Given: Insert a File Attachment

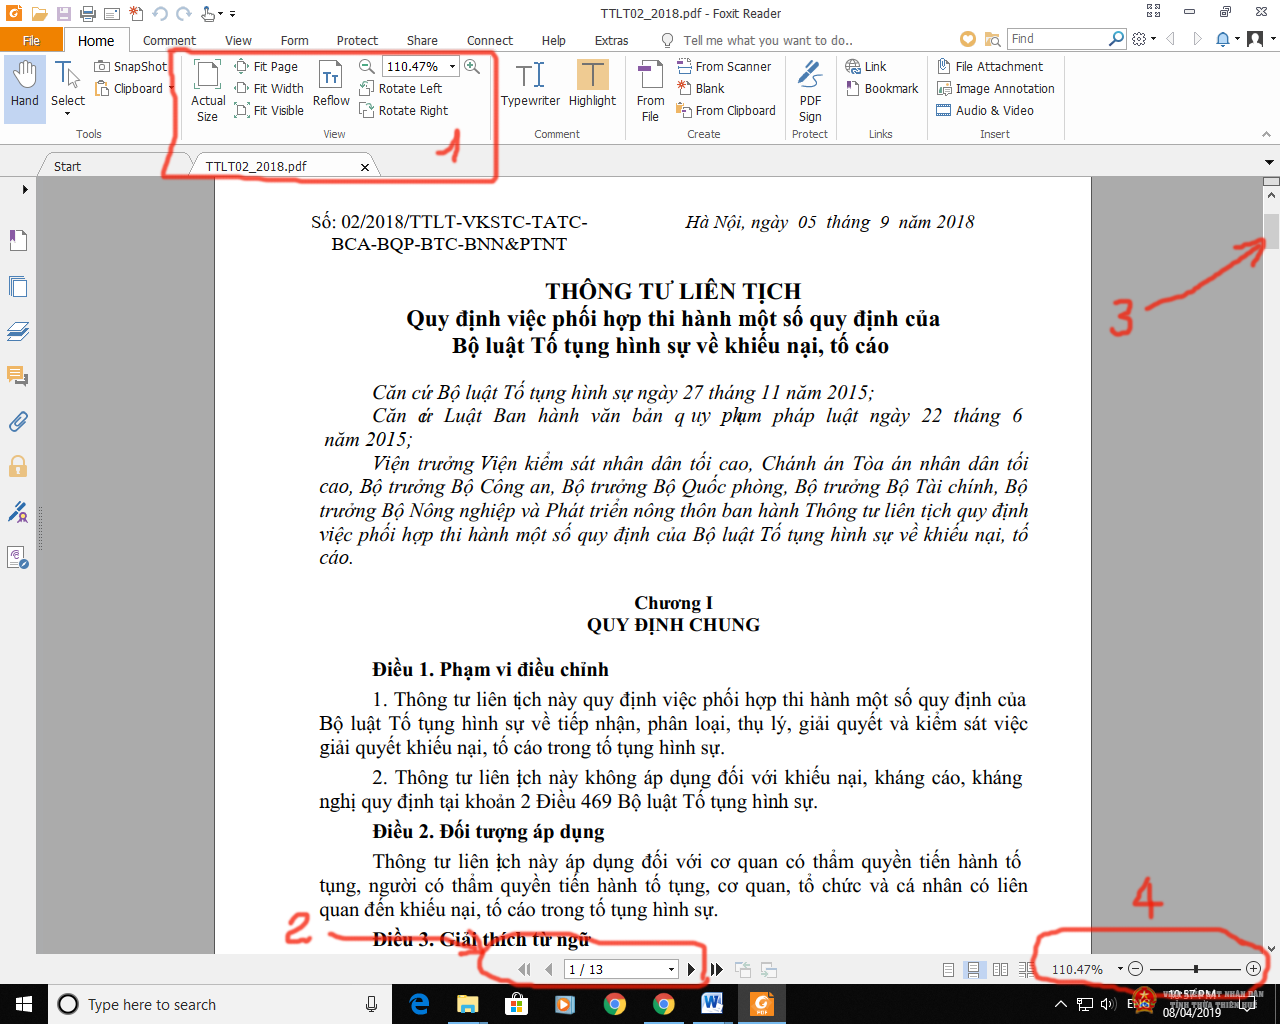Looking at the screenshot, I should [x=990, y=66].
